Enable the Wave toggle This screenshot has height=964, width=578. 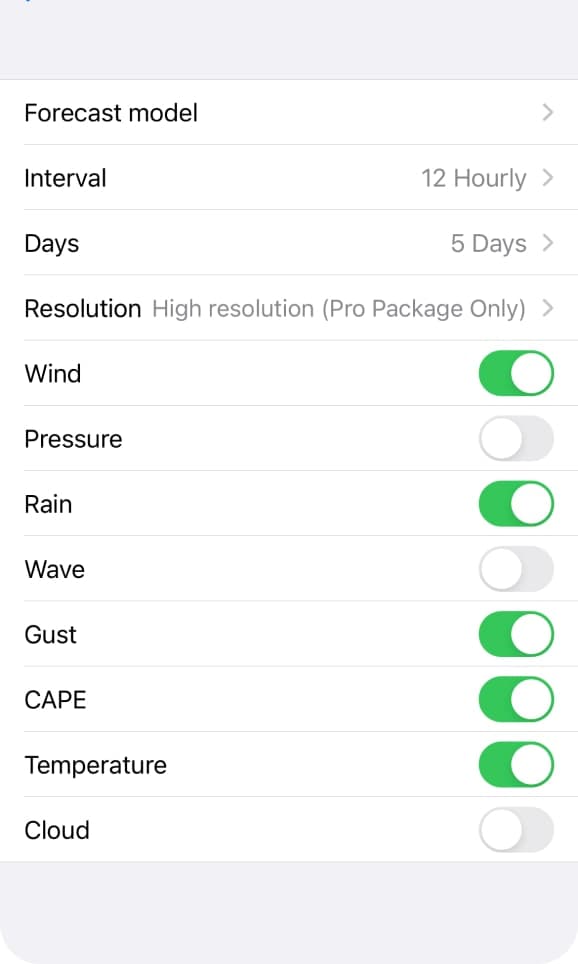pos(516,568)
